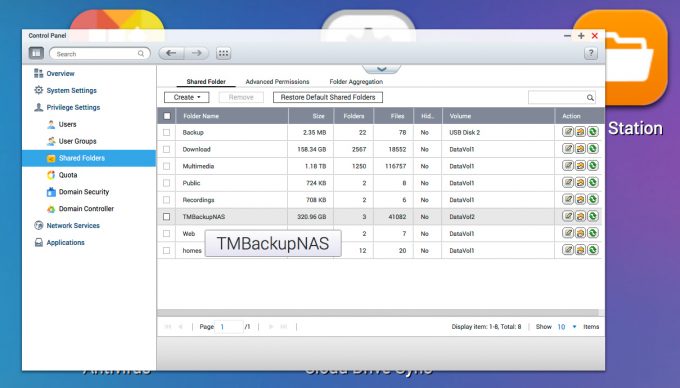Edit properties icon for Public folder

pyautogui.click(x=568, y=183)
